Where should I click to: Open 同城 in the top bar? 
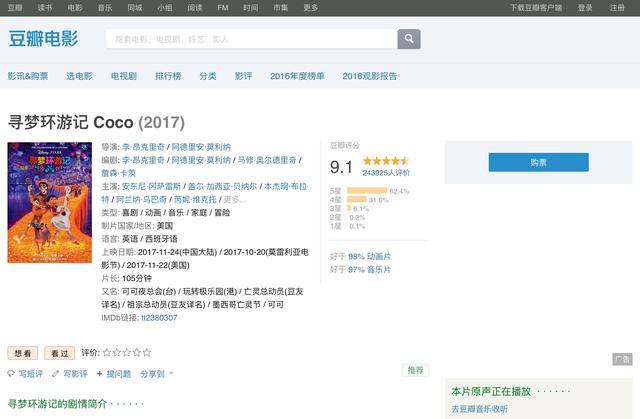pyautogui.click(x=135, y=7)
